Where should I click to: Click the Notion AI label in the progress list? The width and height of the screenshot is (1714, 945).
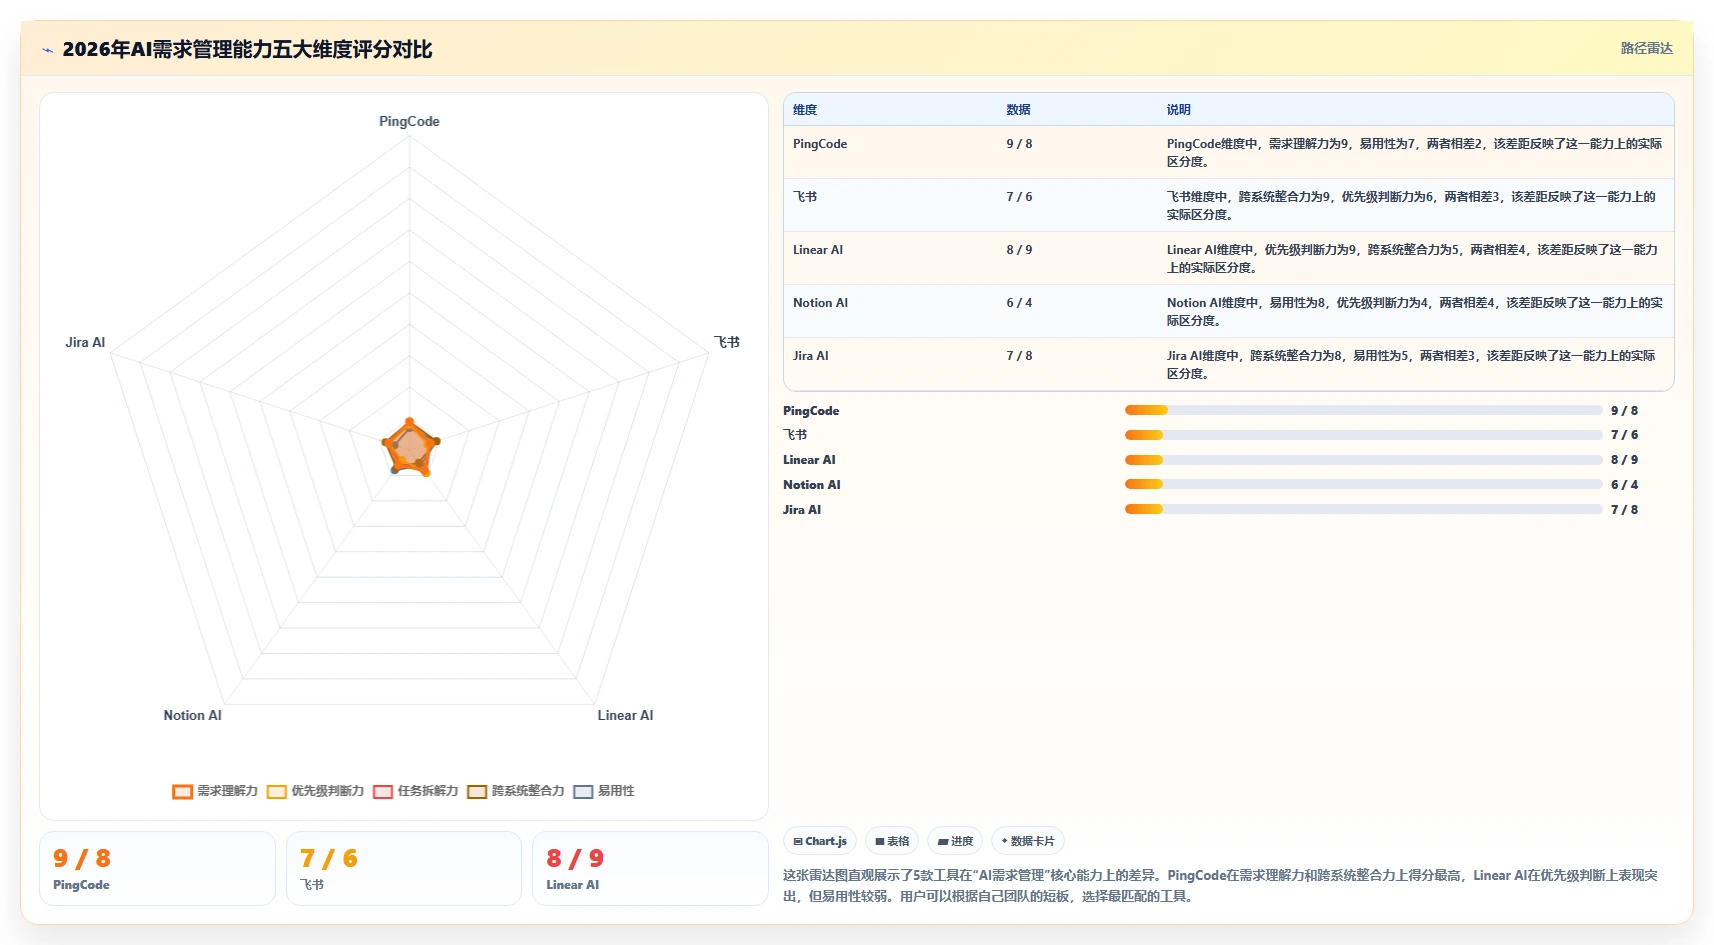point(812,485)
